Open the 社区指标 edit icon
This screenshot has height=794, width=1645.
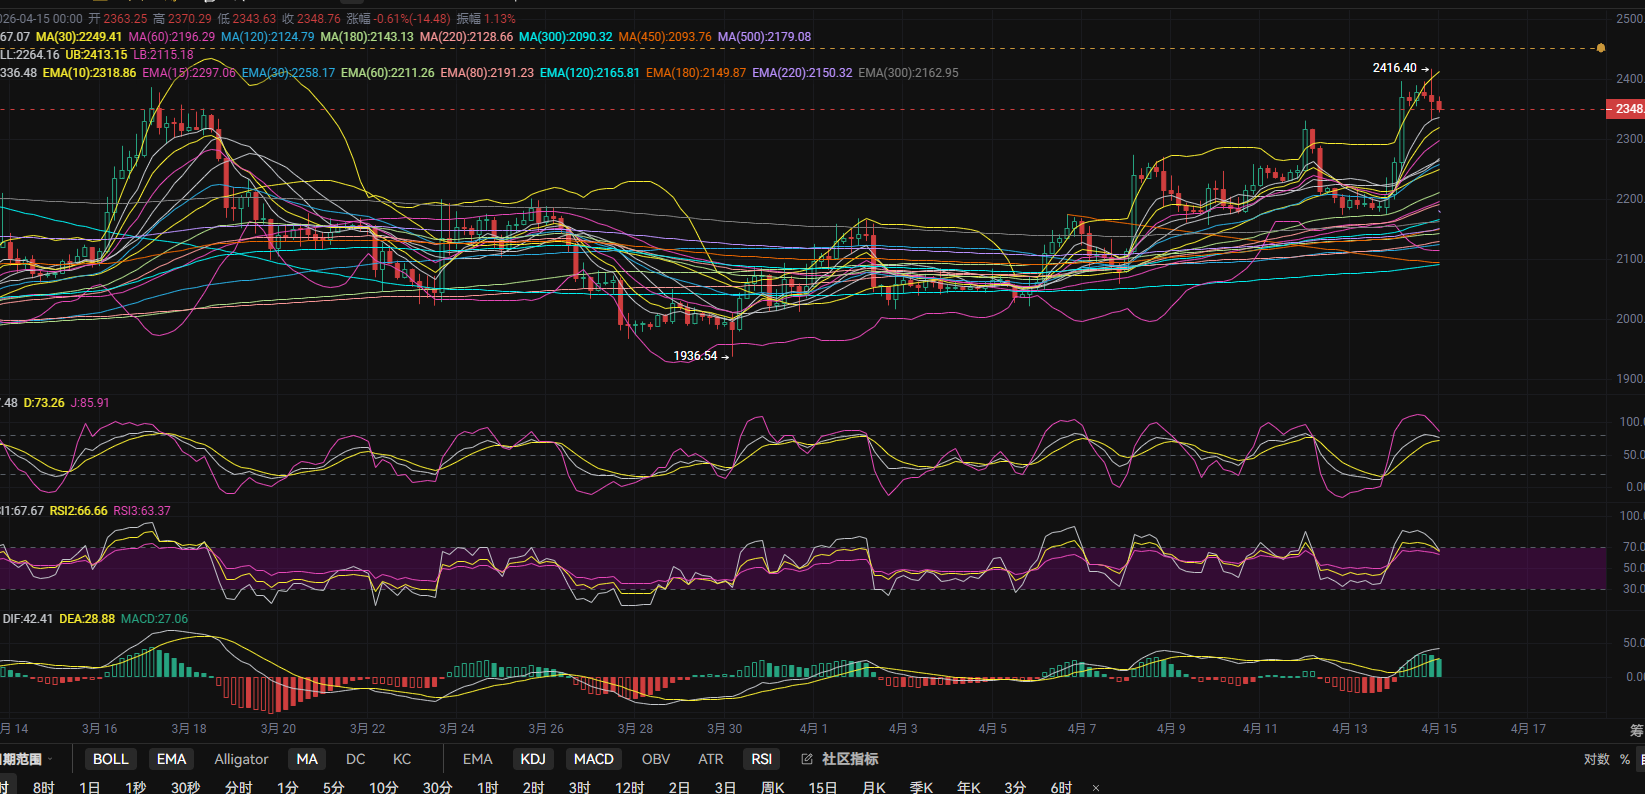(807, 759)
